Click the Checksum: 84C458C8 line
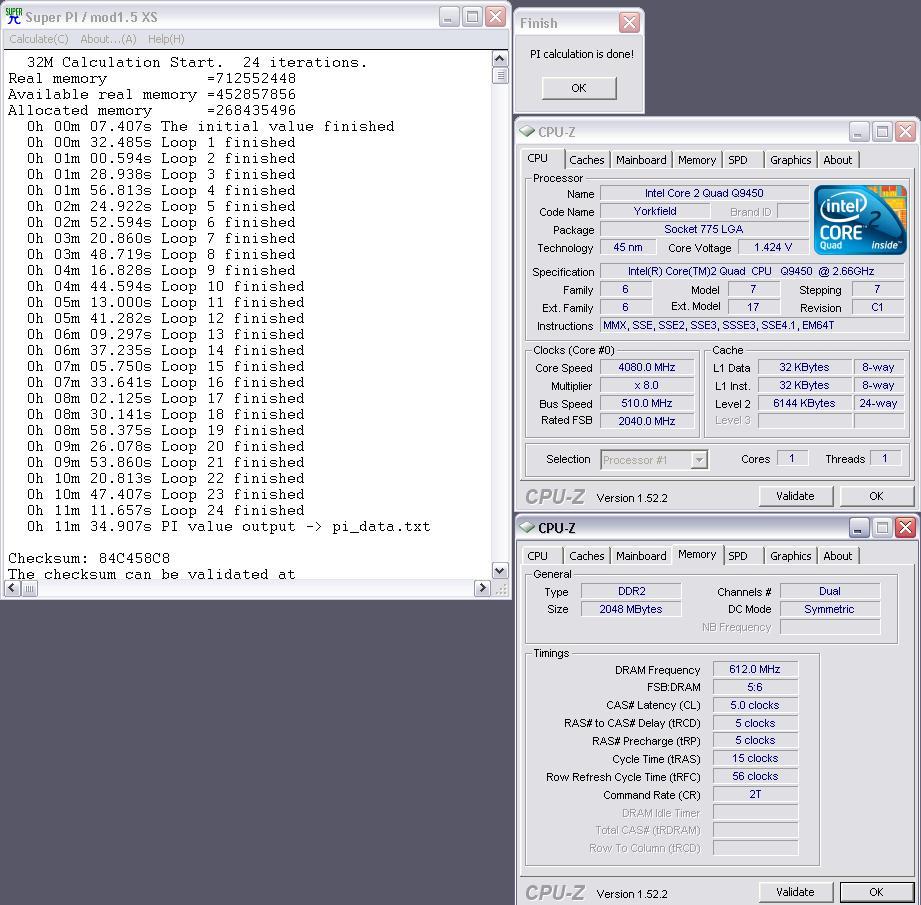 click(89, 558)
